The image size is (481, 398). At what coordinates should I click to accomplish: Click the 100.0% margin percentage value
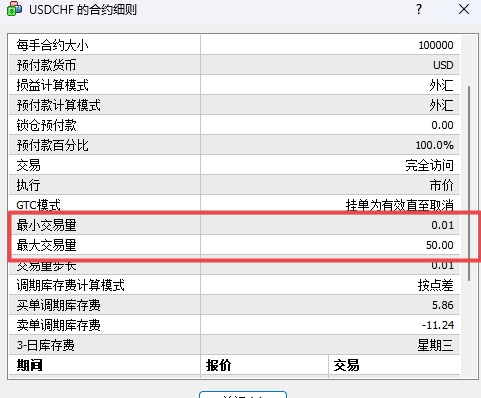pyautogui.click(x=434, y=145)
